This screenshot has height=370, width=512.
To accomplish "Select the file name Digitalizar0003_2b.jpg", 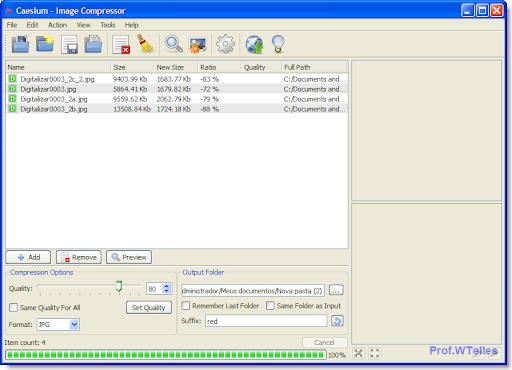I will tap(54, 109).
